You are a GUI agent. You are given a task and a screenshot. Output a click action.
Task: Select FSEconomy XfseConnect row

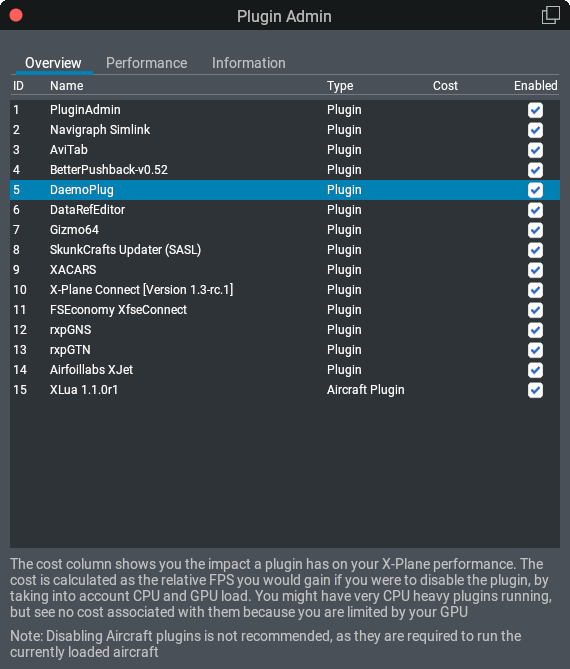click(x=285, y=310)
